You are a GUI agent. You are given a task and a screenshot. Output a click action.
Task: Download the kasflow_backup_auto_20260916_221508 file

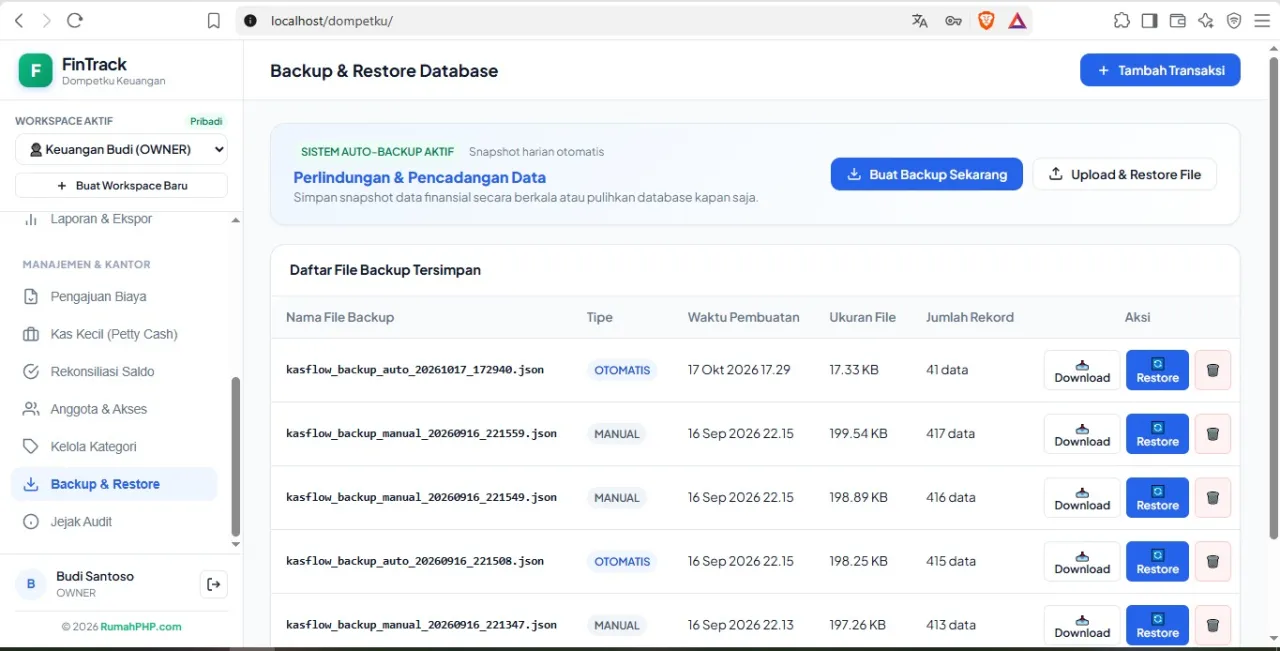[1082, 562]
